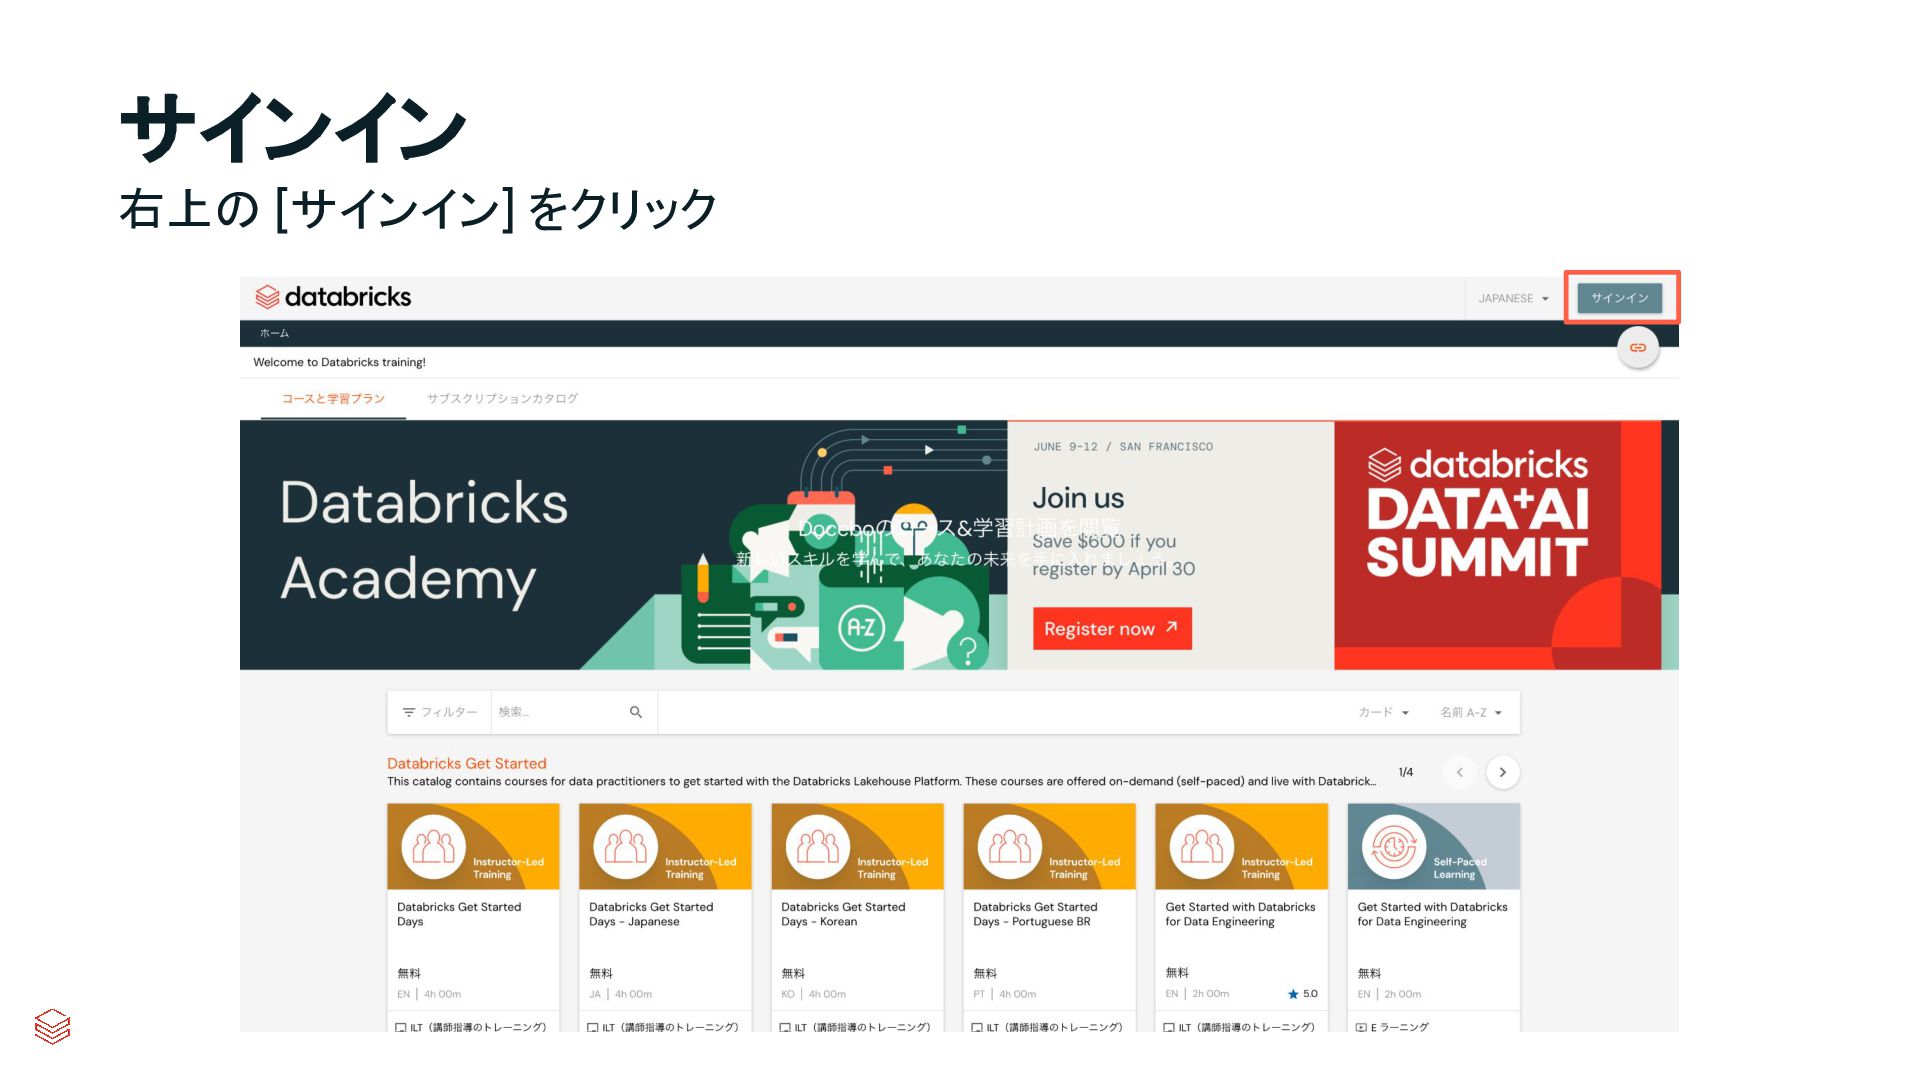The height and width of the screenshot is (1080, 1918).
Task: Click Instructor-Led icon on Korean card
Action: click(x=817, y=846)
